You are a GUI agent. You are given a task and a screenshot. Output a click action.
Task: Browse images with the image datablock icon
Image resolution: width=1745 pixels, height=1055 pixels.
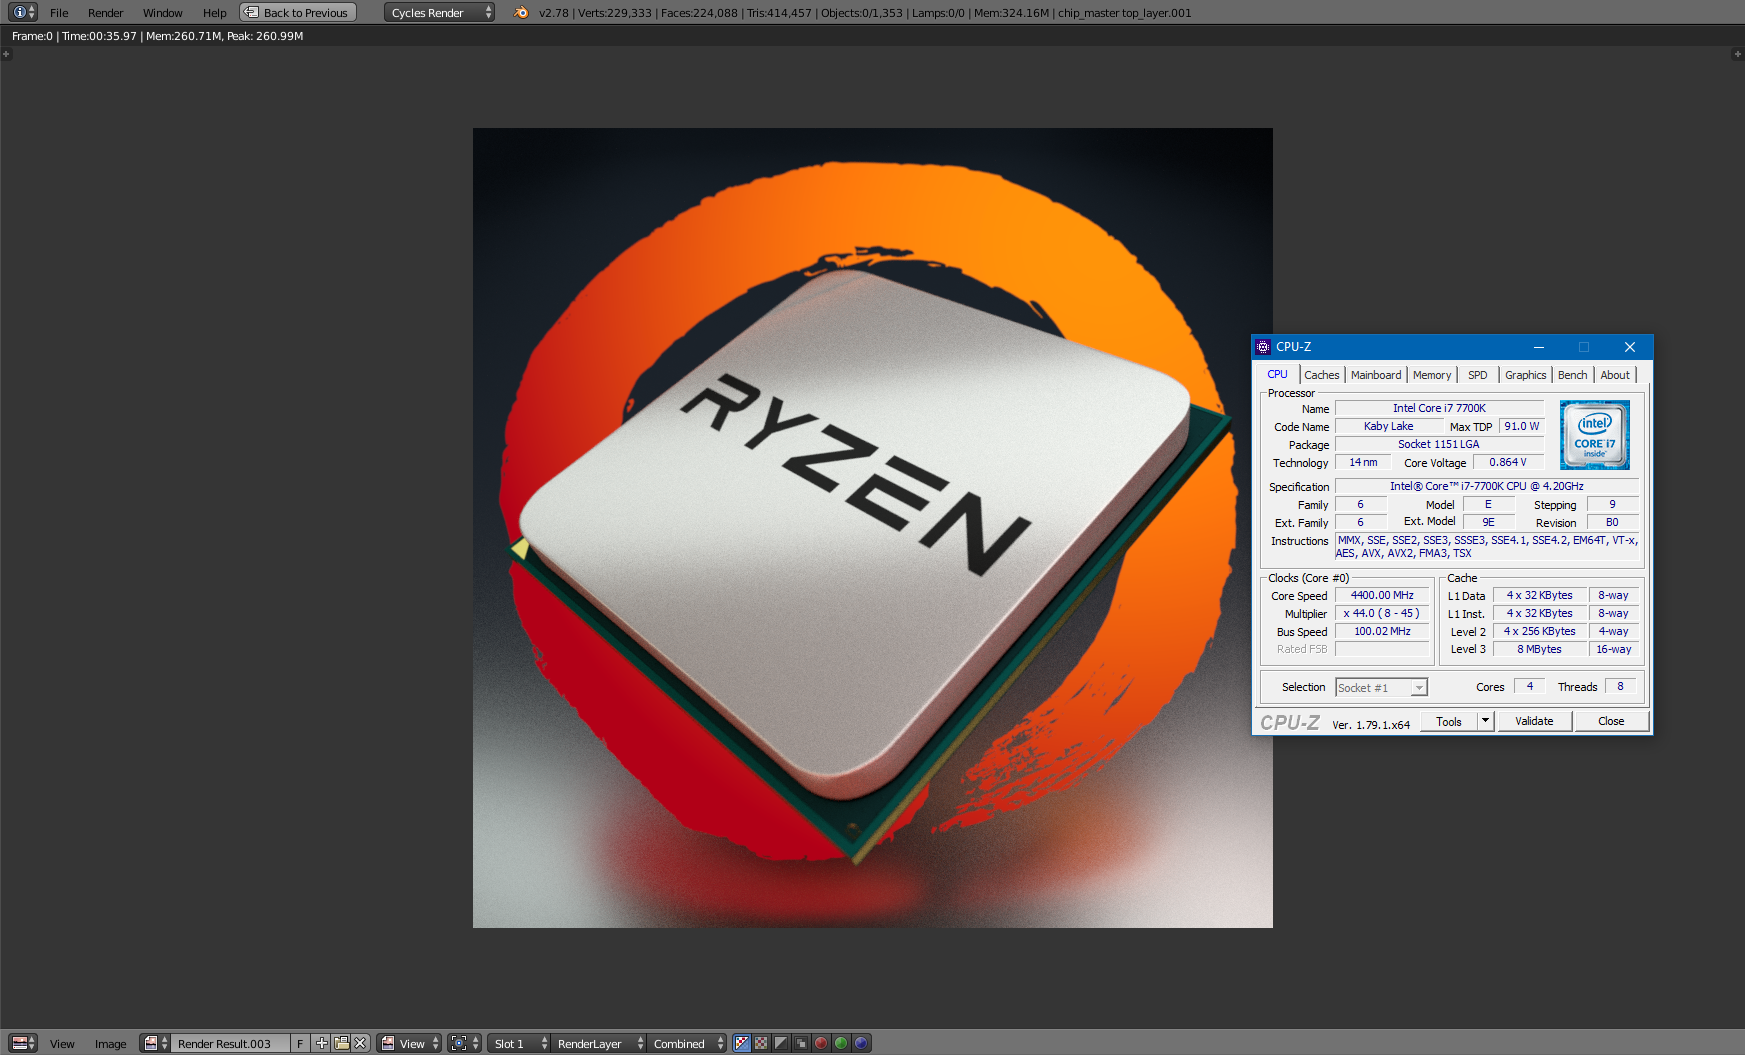(x=156, y=1043)
